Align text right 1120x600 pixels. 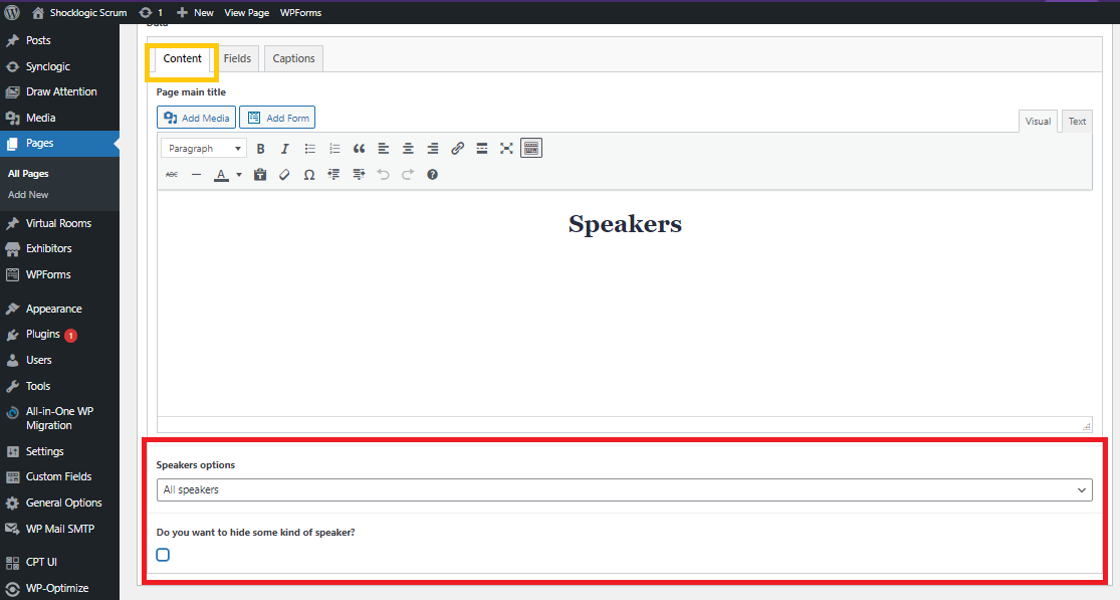433,149
